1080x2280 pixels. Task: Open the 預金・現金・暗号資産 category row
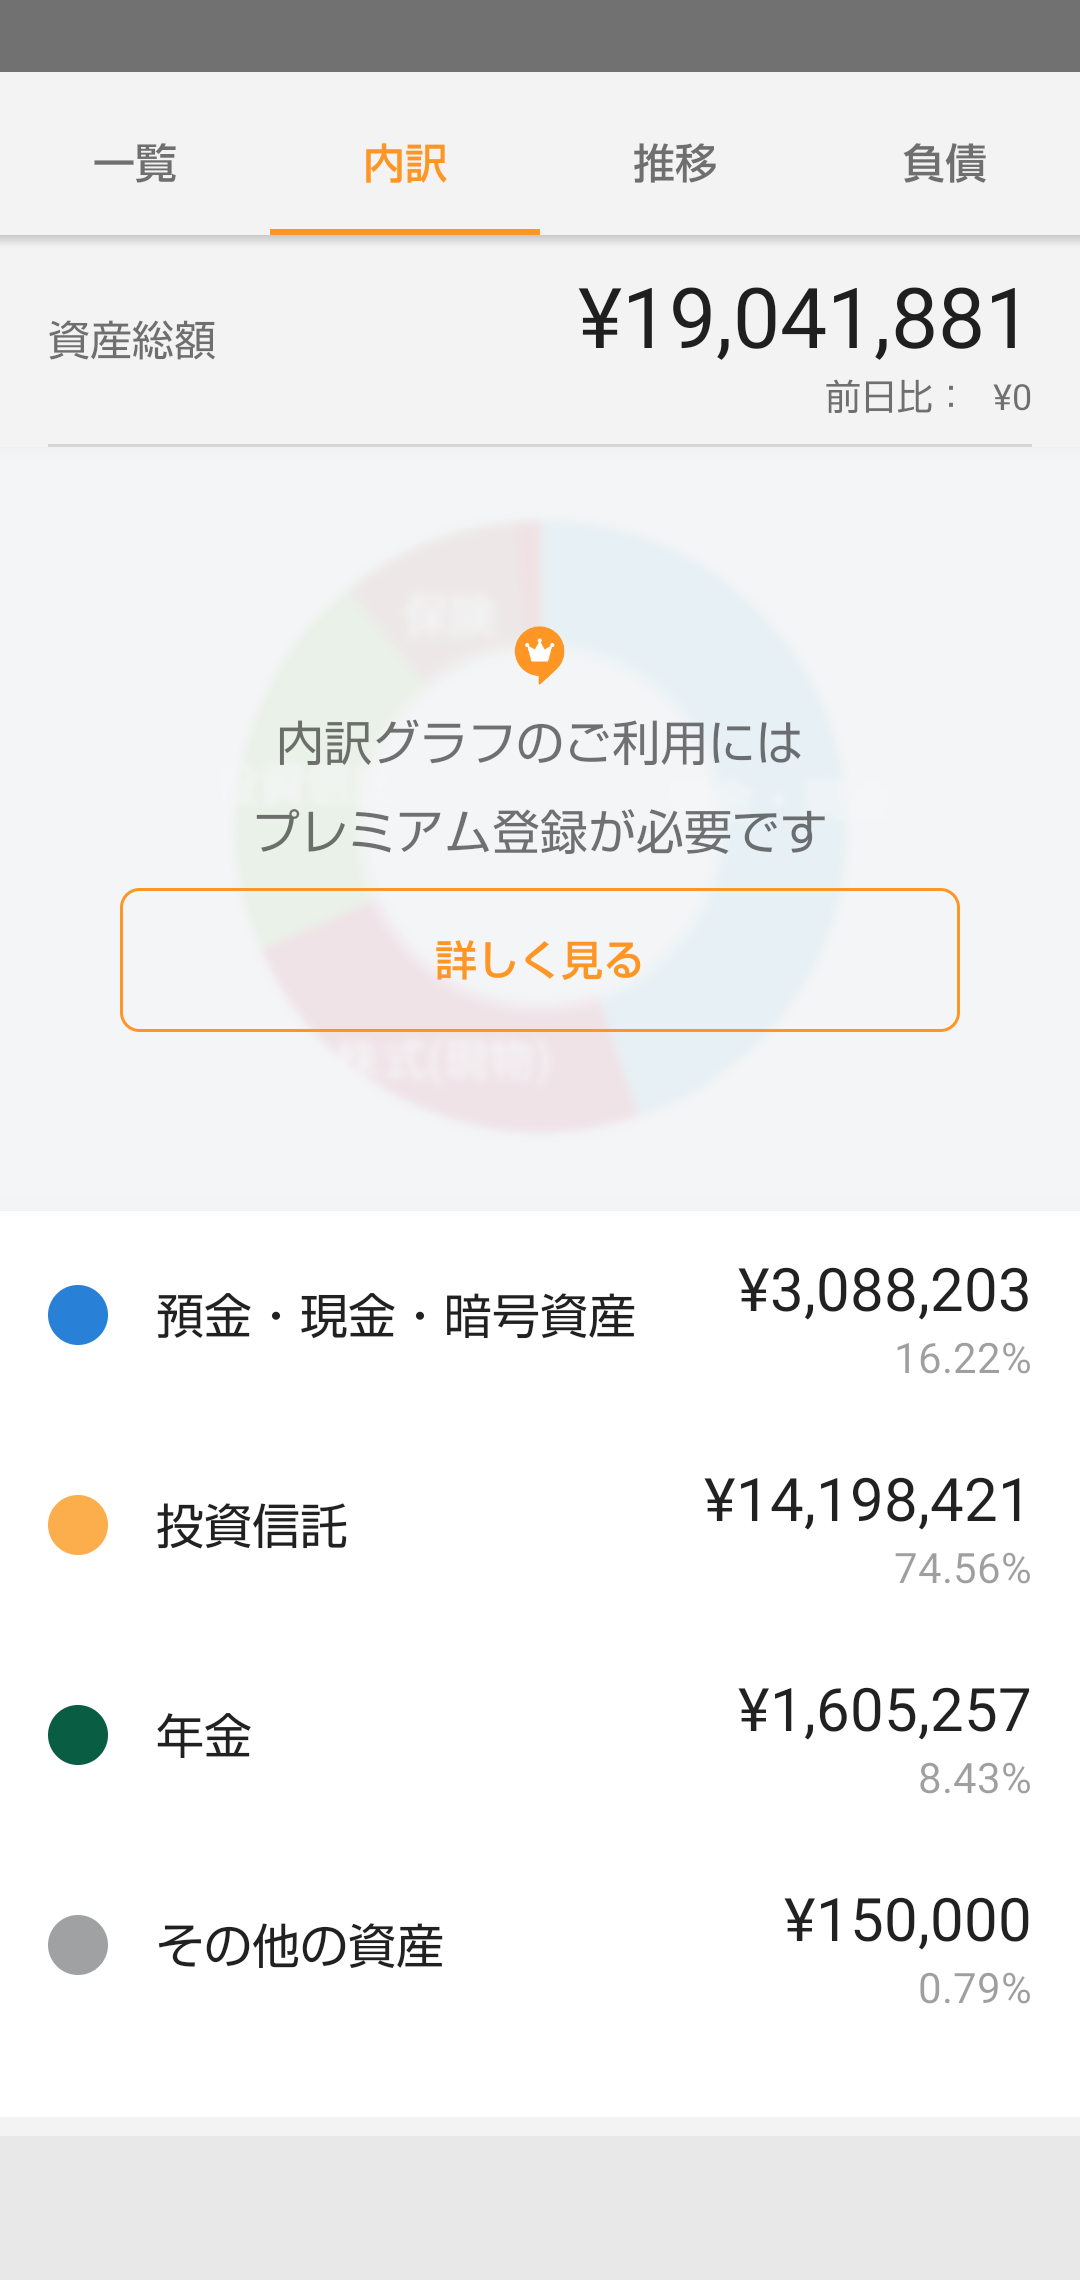click(x=396, y=1316)
